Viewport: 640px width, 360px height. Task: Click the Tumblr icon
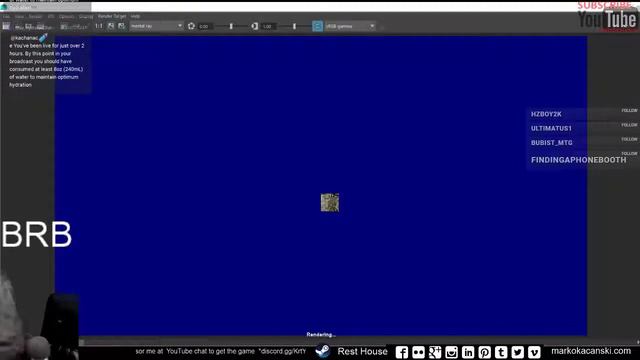[x=501, y=352]
